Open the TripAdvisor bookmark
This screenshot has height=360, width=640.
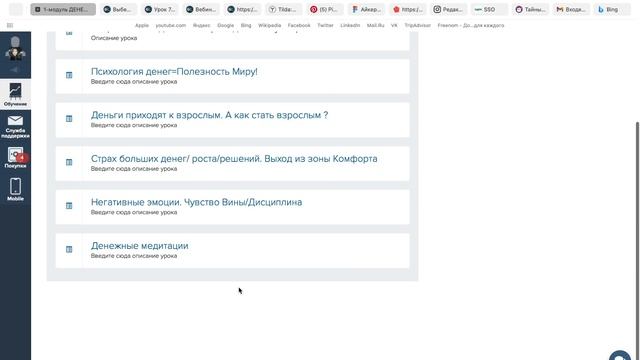pos(418,25)
